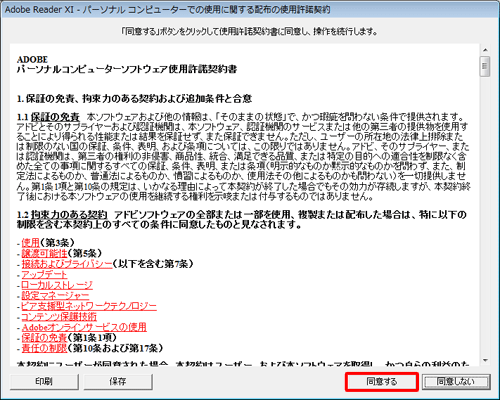Open the Adobeオンラインサービスの使用 link

[84, 327]
